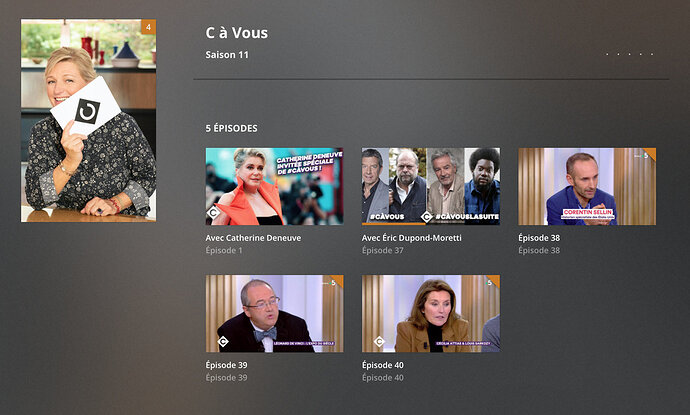Image resolution: width=690 pixels, height=415 pixels.
Task: Toggle the orange unwatched corner on Épisode 38 thumbnail
Action: (x=650, y=153)
